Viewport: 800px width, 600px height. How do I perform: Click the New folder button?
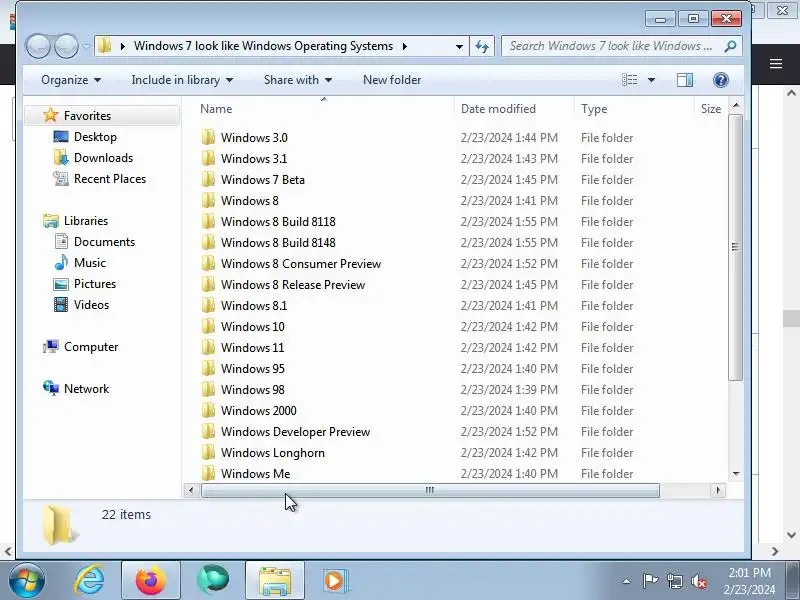(392, 80)
